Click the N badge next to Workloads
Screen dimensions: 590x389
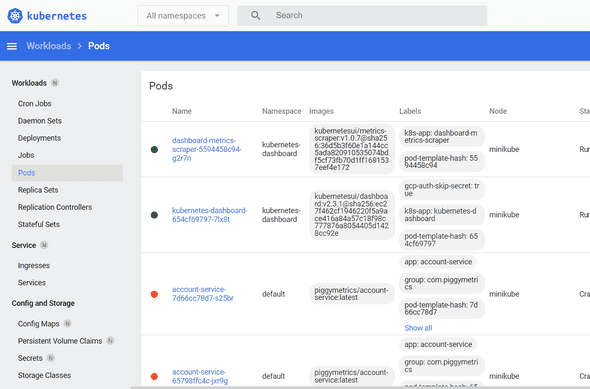tap(55, 83)
